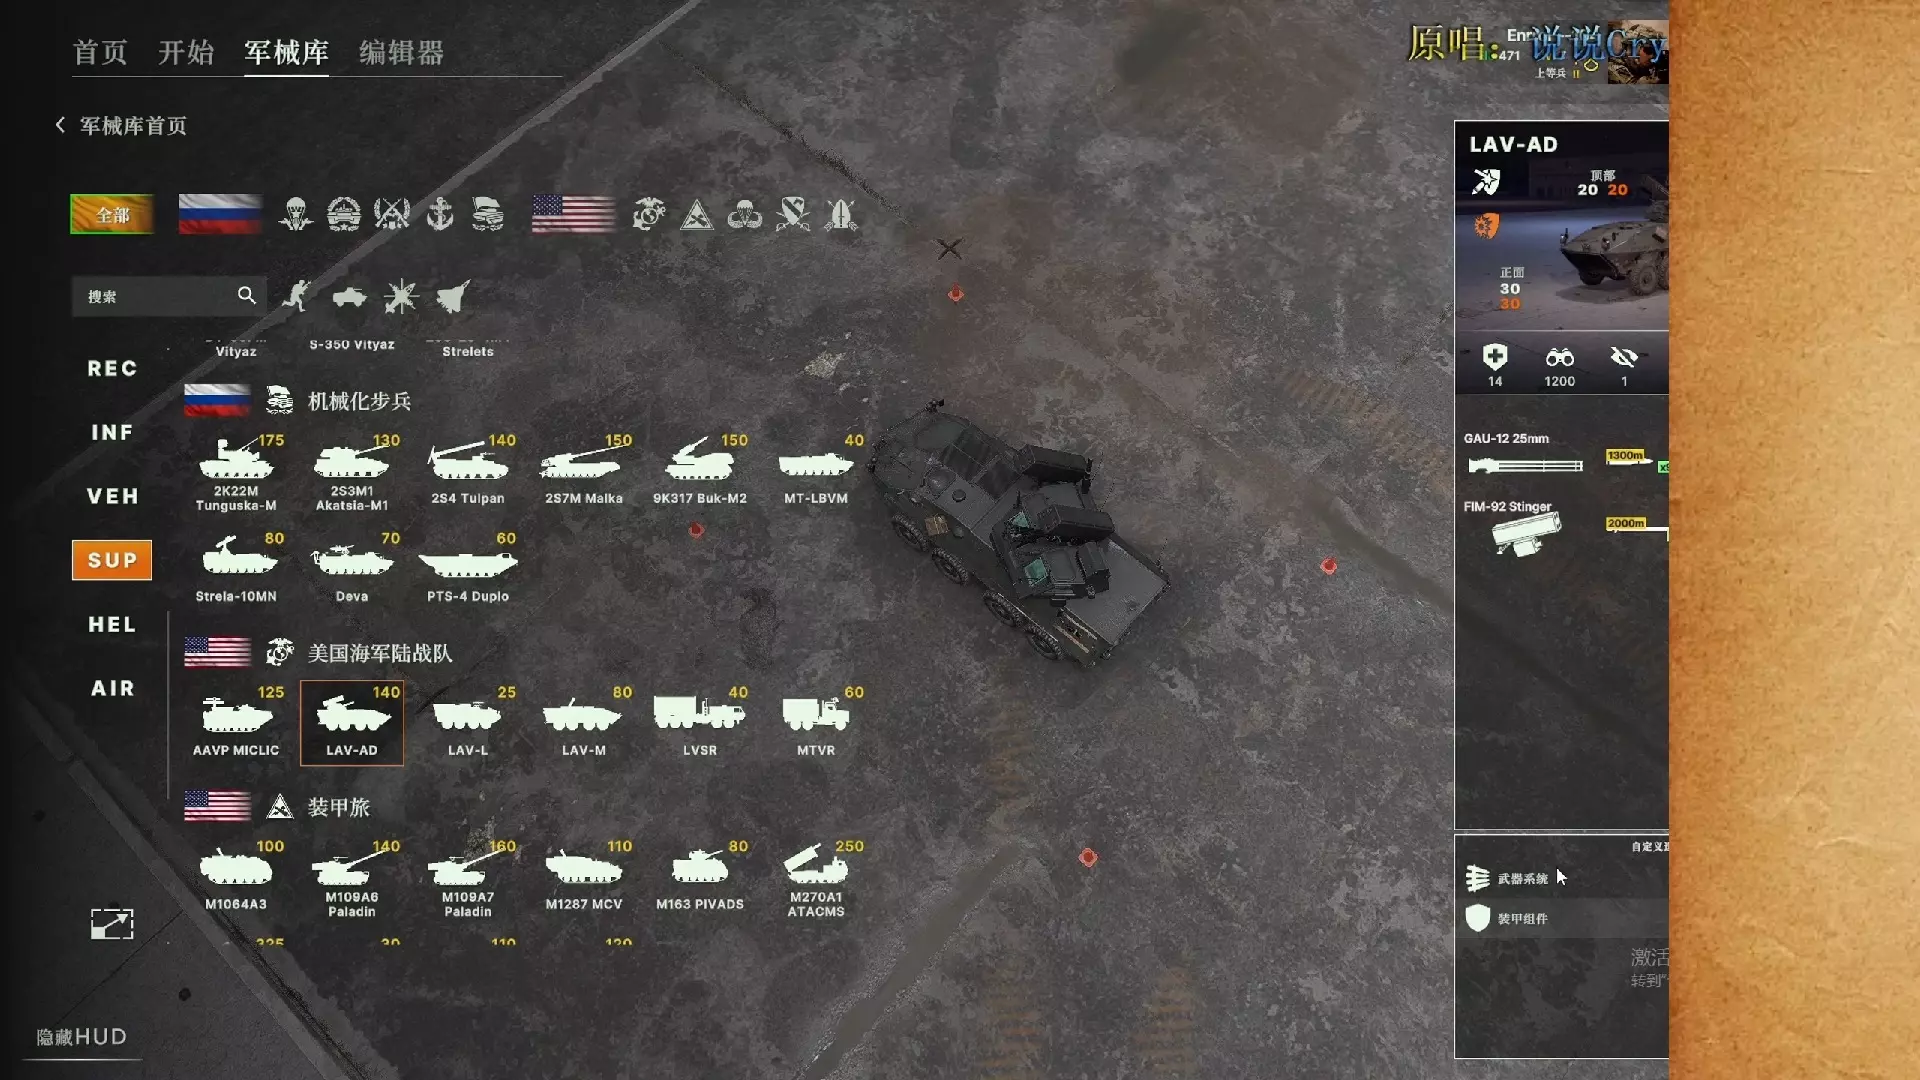Click the expand view arrow icon
The height and width of the screenshot is (1080, 1920).
pos(112,923)
